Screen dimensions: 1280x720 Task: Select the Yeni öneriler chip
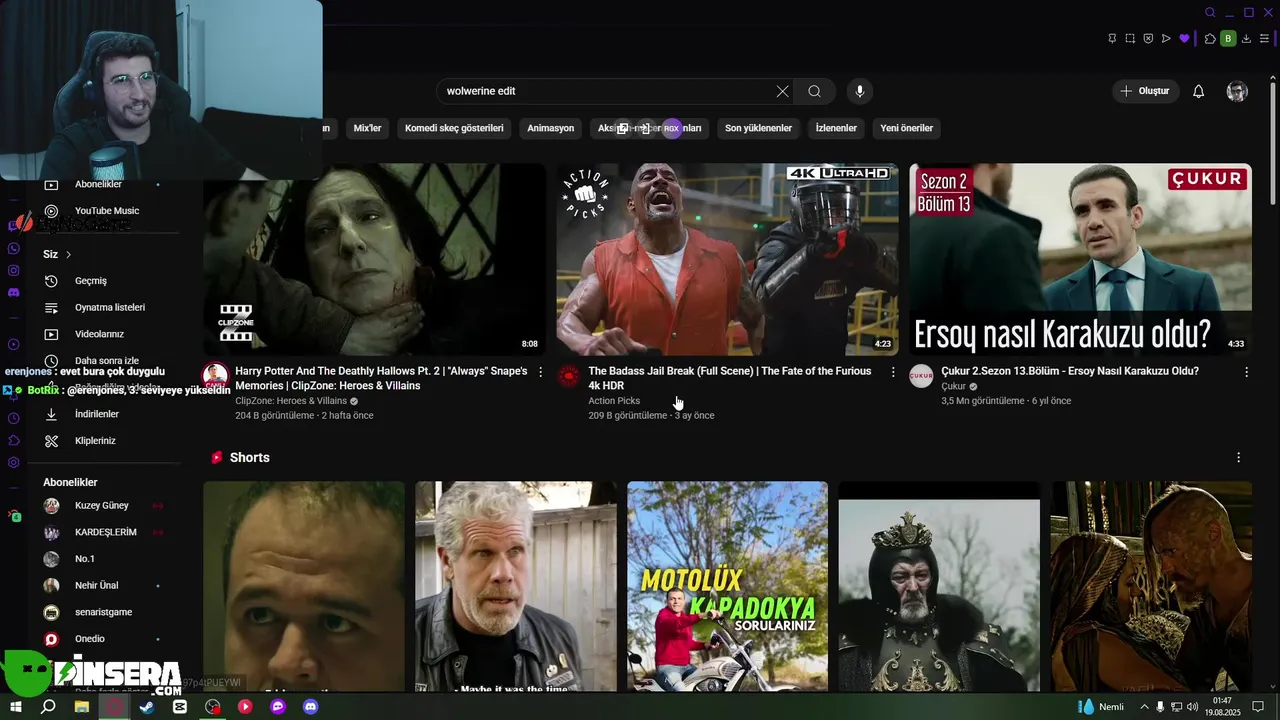tap(906, 128)
